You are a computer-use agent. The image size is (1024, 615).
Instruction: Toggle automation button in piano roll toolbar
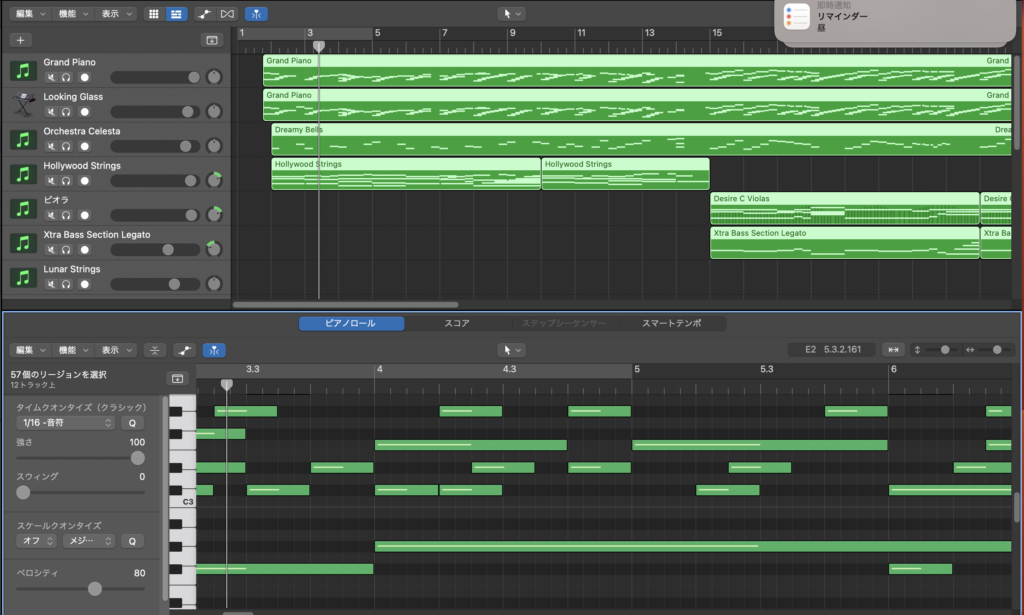184,351
